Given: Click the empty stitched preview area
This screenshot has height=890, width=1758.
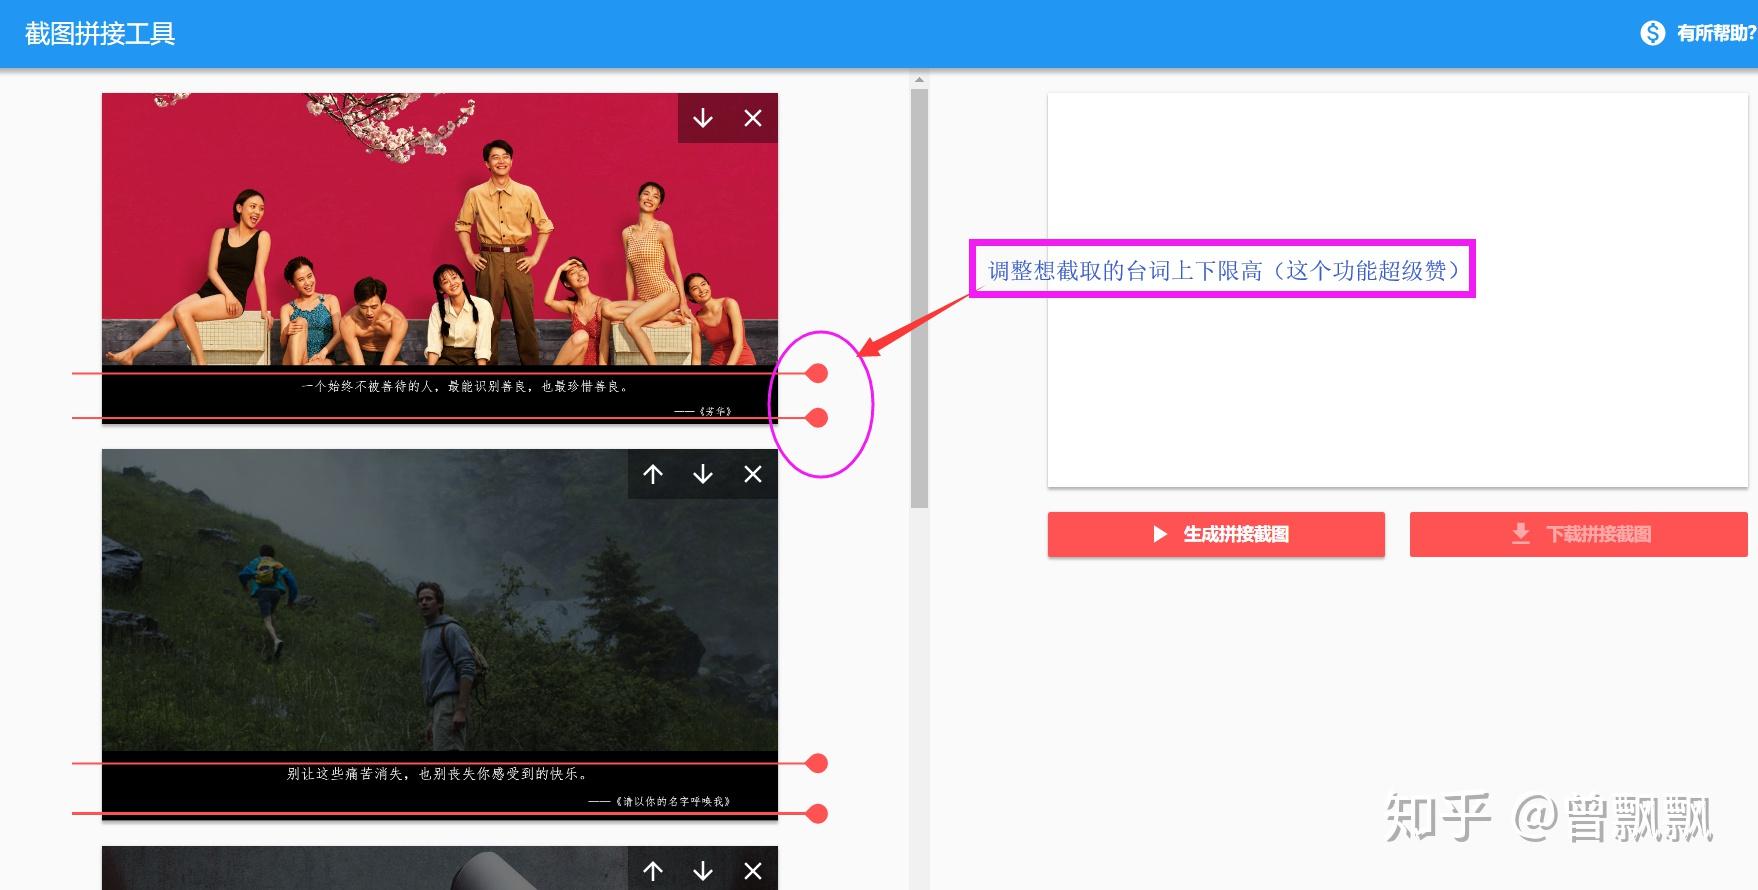Looking at the screenshot, I should click(1397, 290).
